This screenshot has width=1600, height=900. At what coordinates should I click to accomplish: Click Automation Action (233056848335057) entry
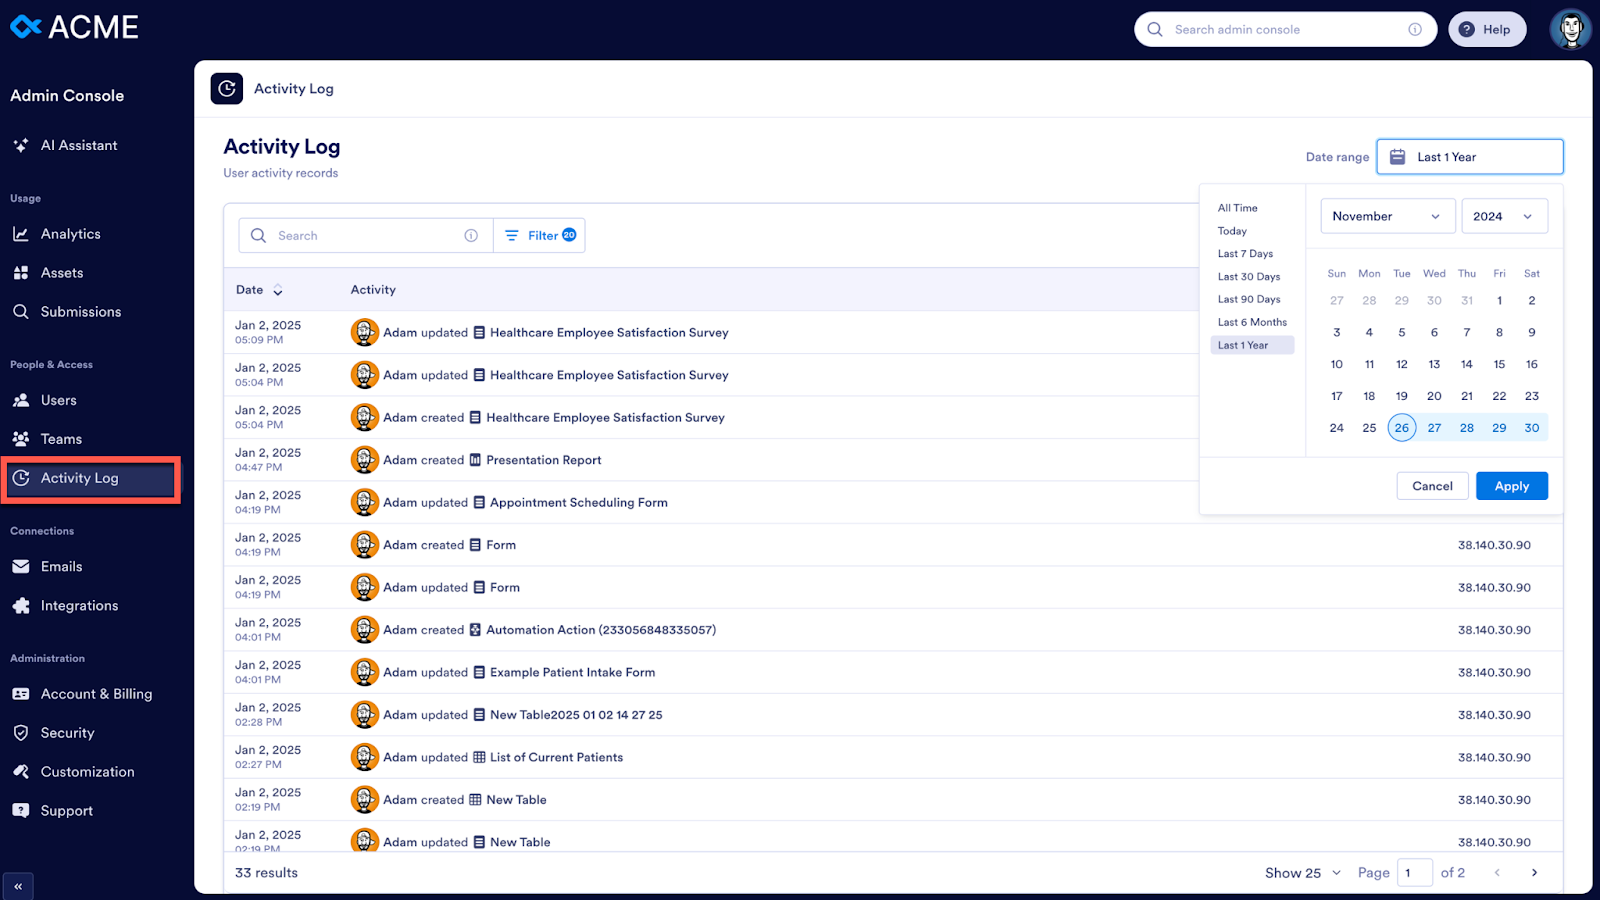(601, 630)
